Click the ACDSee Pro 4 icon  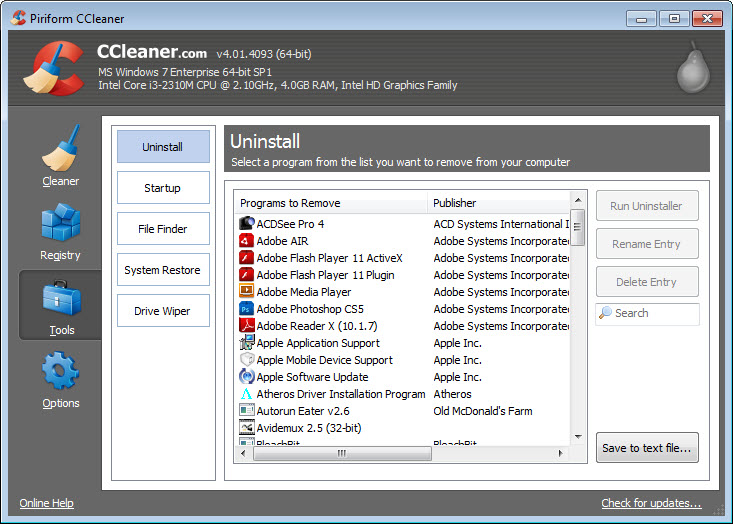pyautogui.click(x=246, y=223)
